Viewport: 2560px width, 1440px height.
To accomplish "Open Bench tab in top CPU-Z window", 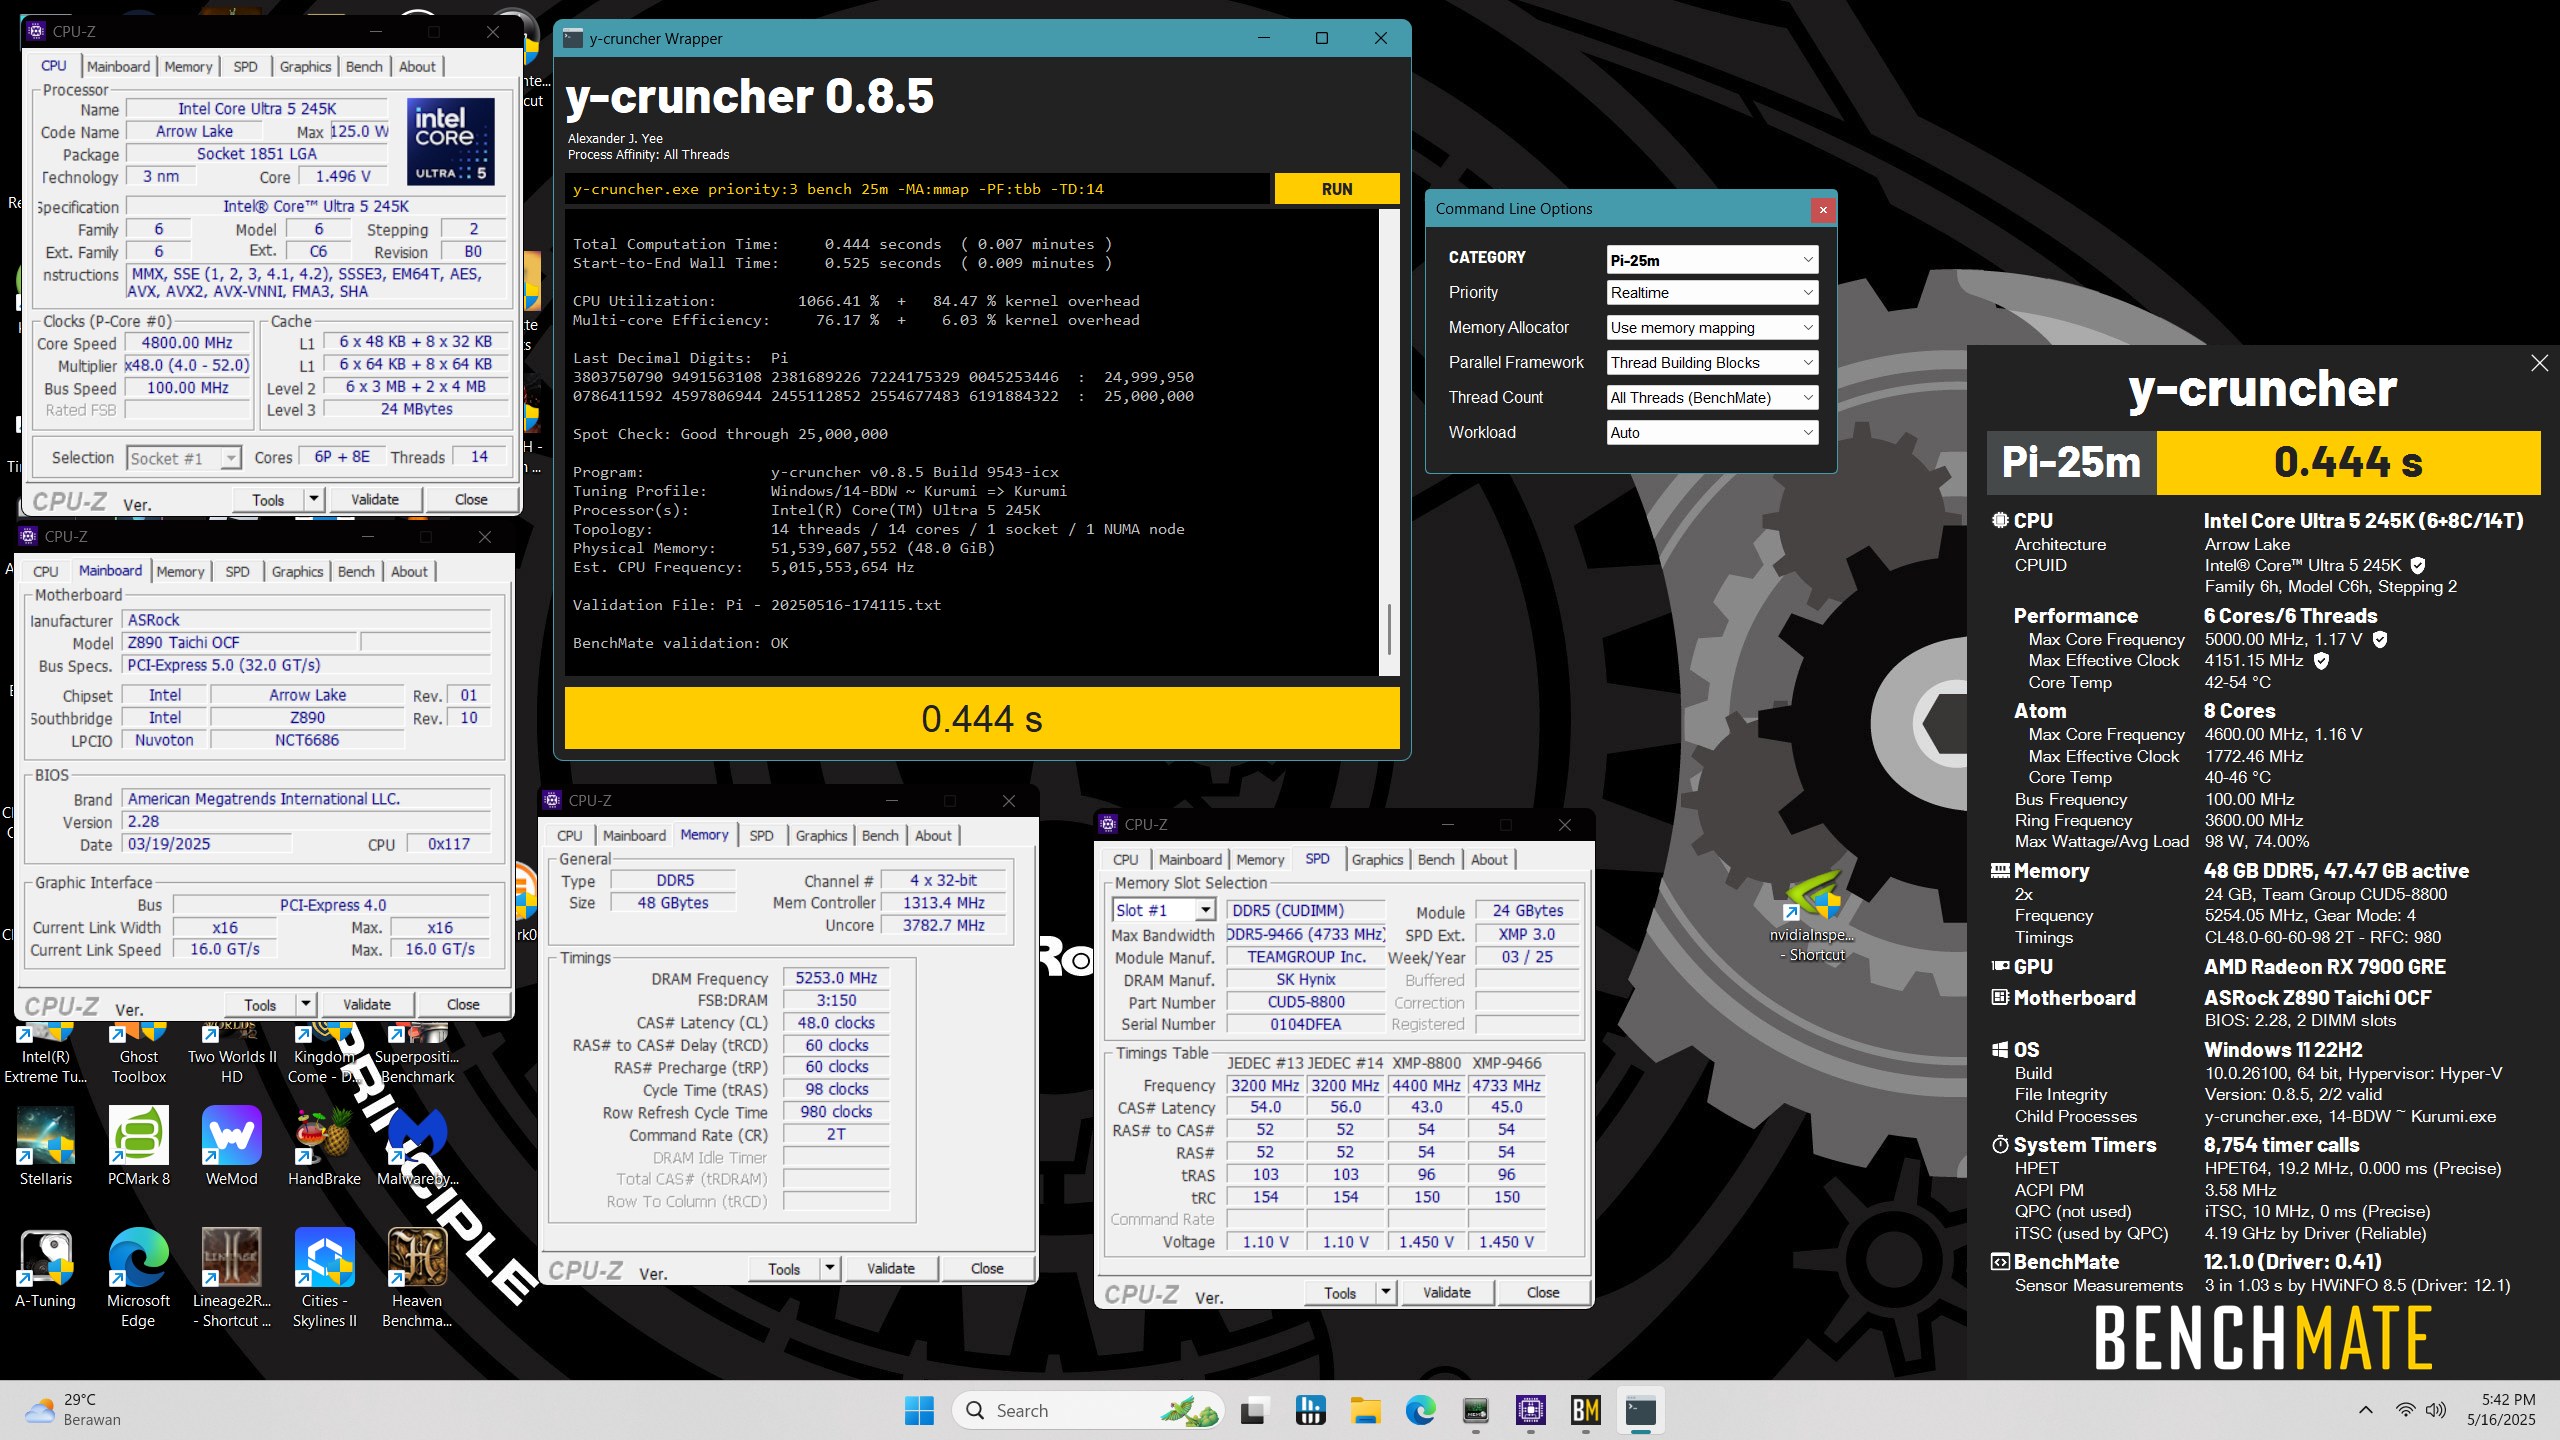I will (x=364, y=66).
